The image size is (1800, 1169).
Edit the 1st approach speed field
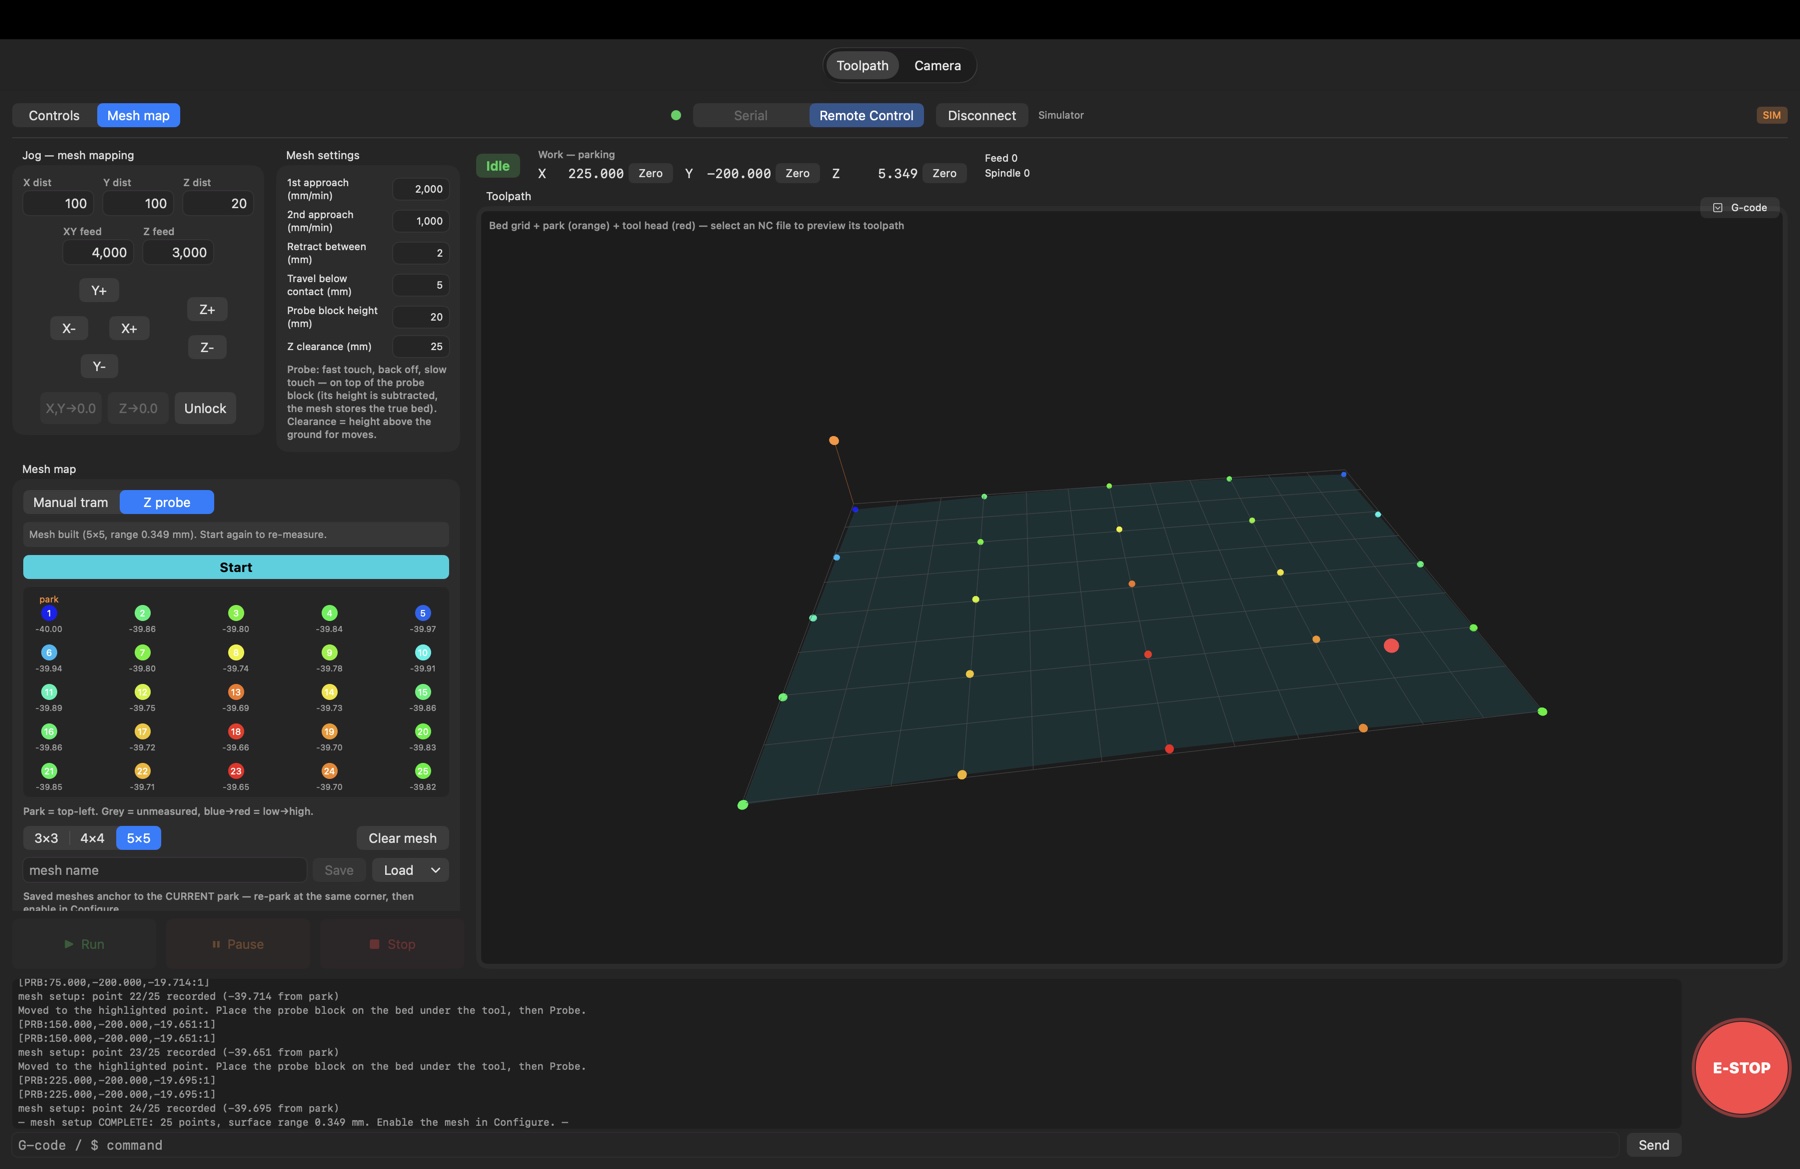420,189
